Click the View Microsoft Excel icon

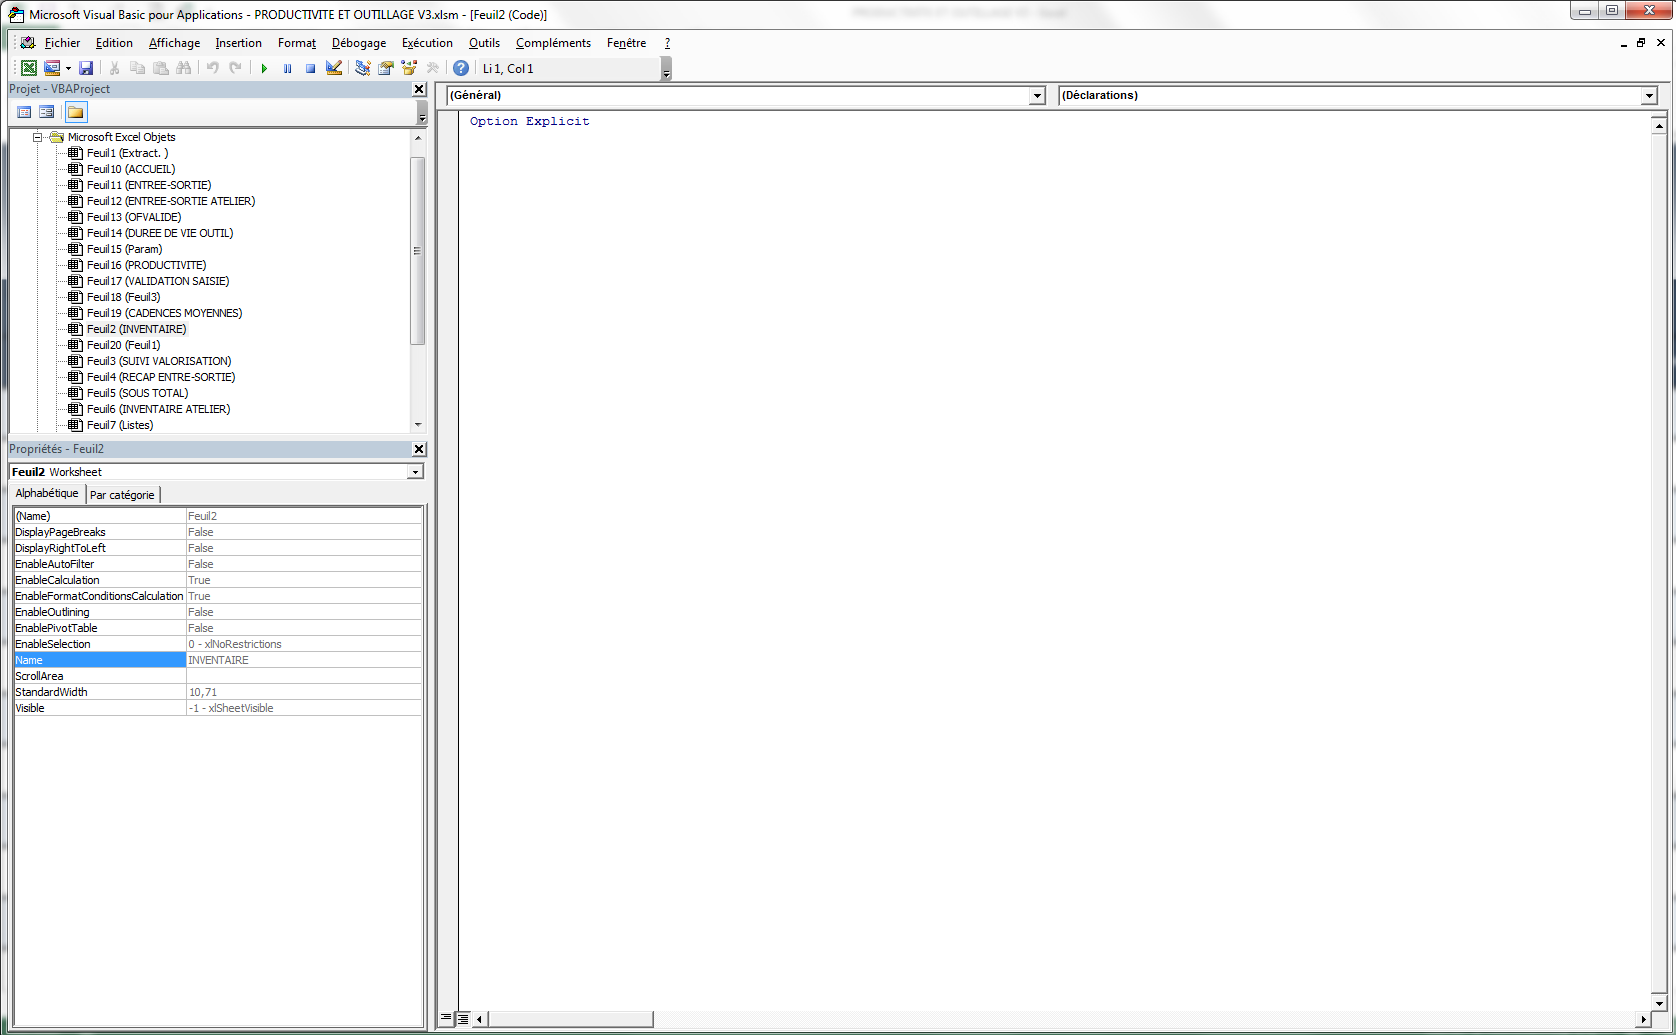click(29, 68)
